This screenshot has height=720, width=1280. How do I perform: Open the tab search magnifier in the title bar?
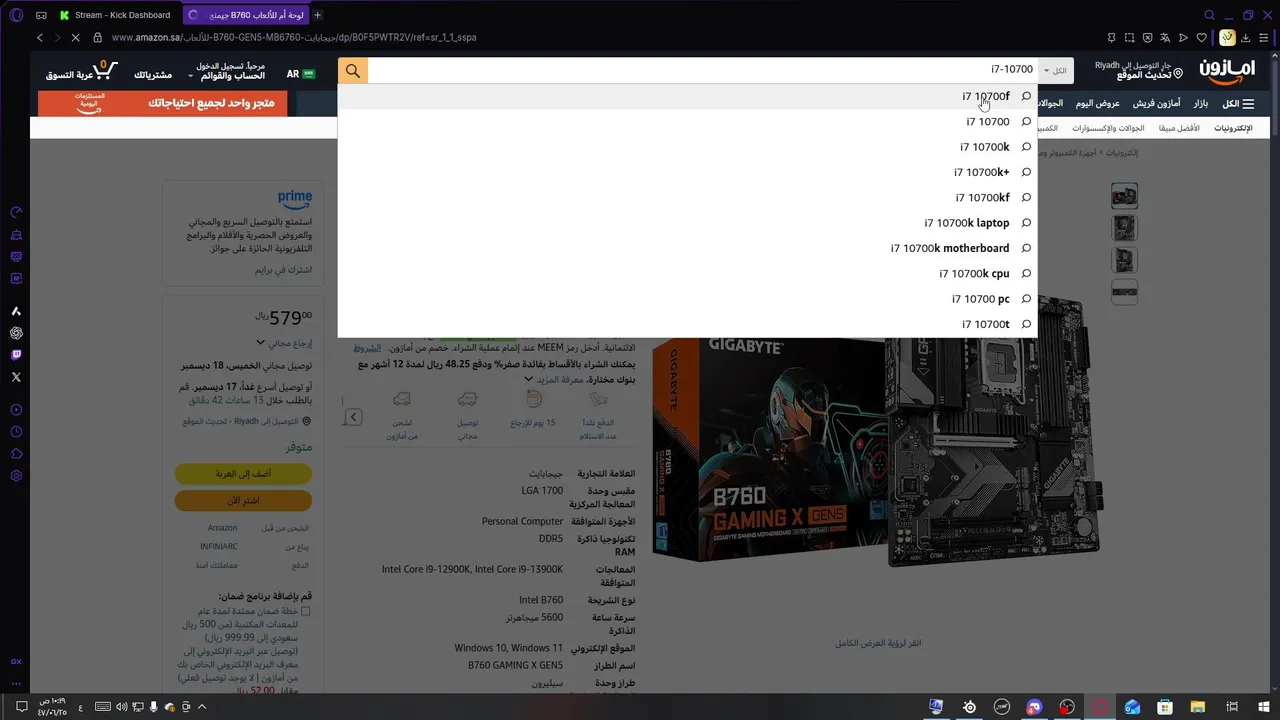(x=1210, y=15)
